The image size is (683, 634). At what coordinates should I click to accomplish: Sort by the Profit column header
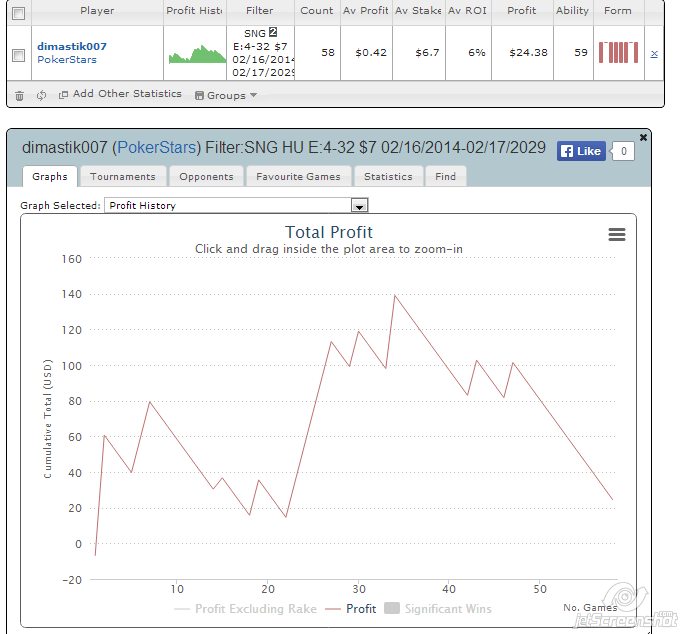point(522,11)
